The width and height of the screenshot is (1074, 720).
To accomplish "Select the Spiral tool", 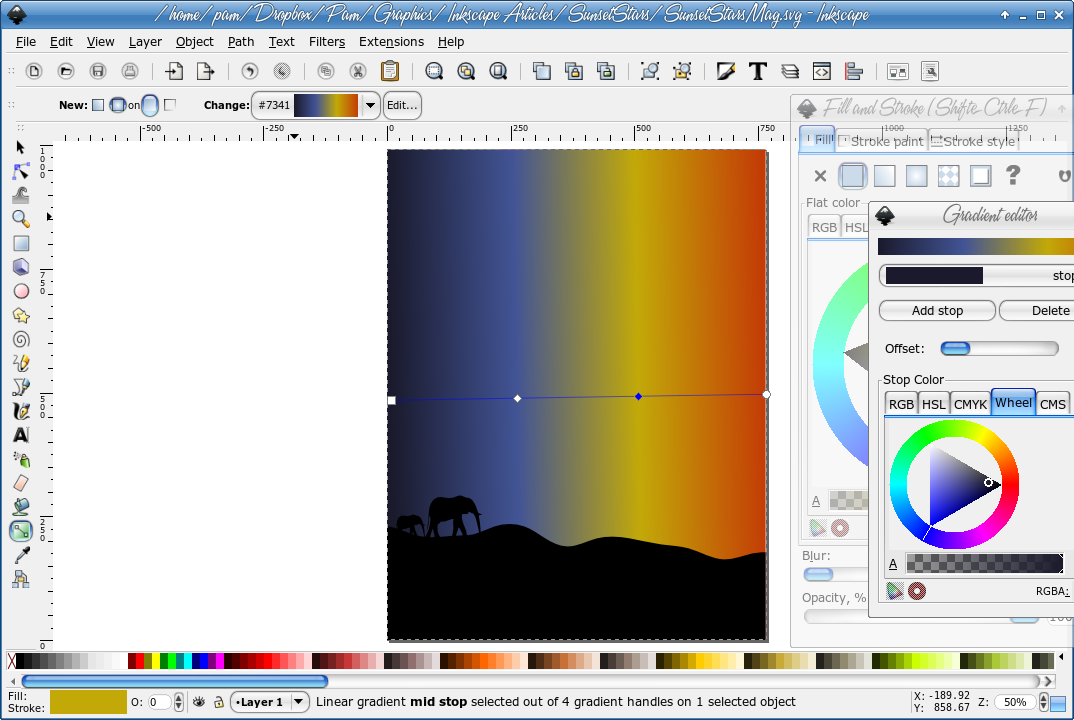I will tap(21, 339).
